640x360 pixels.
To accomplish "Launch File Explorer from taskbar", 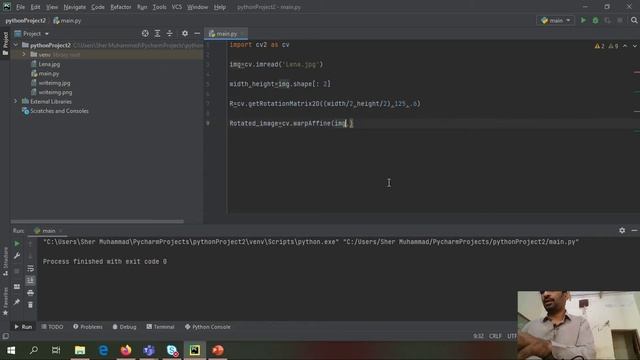I will pos(80,350).
